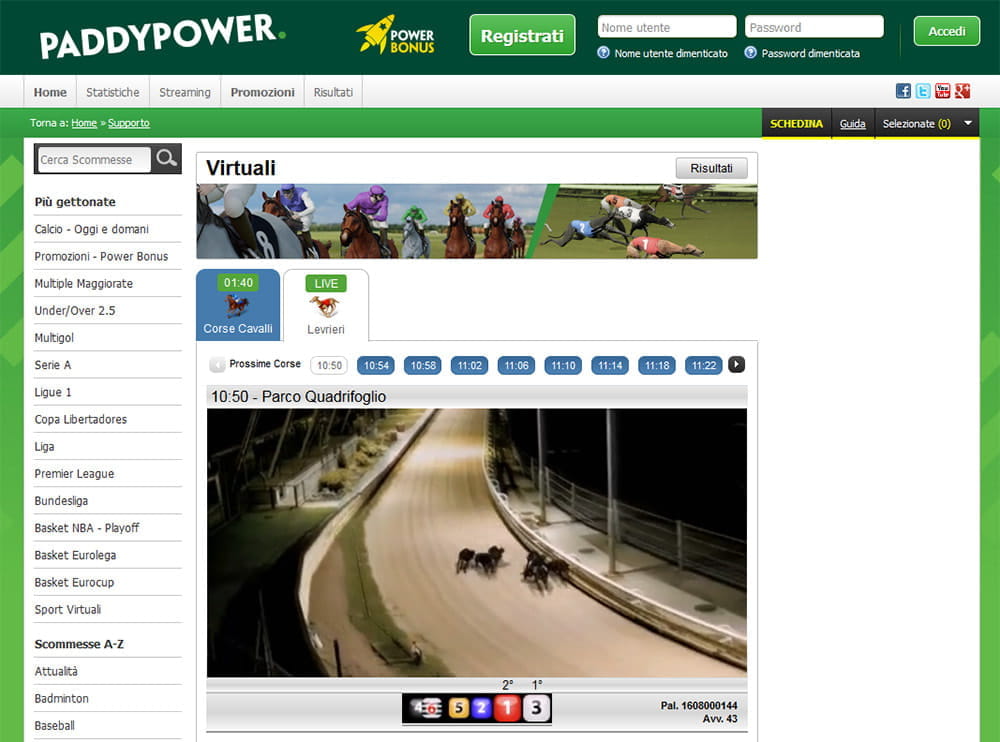Focus the Nome utente input field

[x=666, y=27]
